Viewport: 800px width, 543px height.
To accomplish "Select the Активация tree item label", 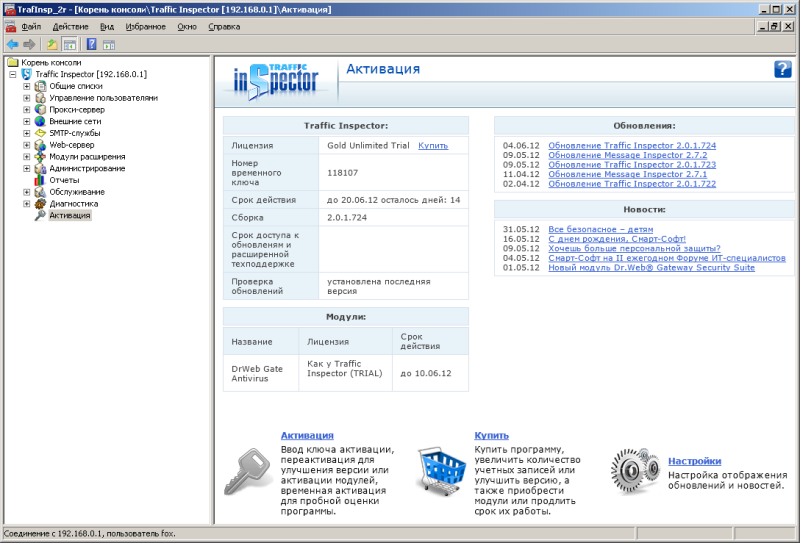I will [70, 215].
